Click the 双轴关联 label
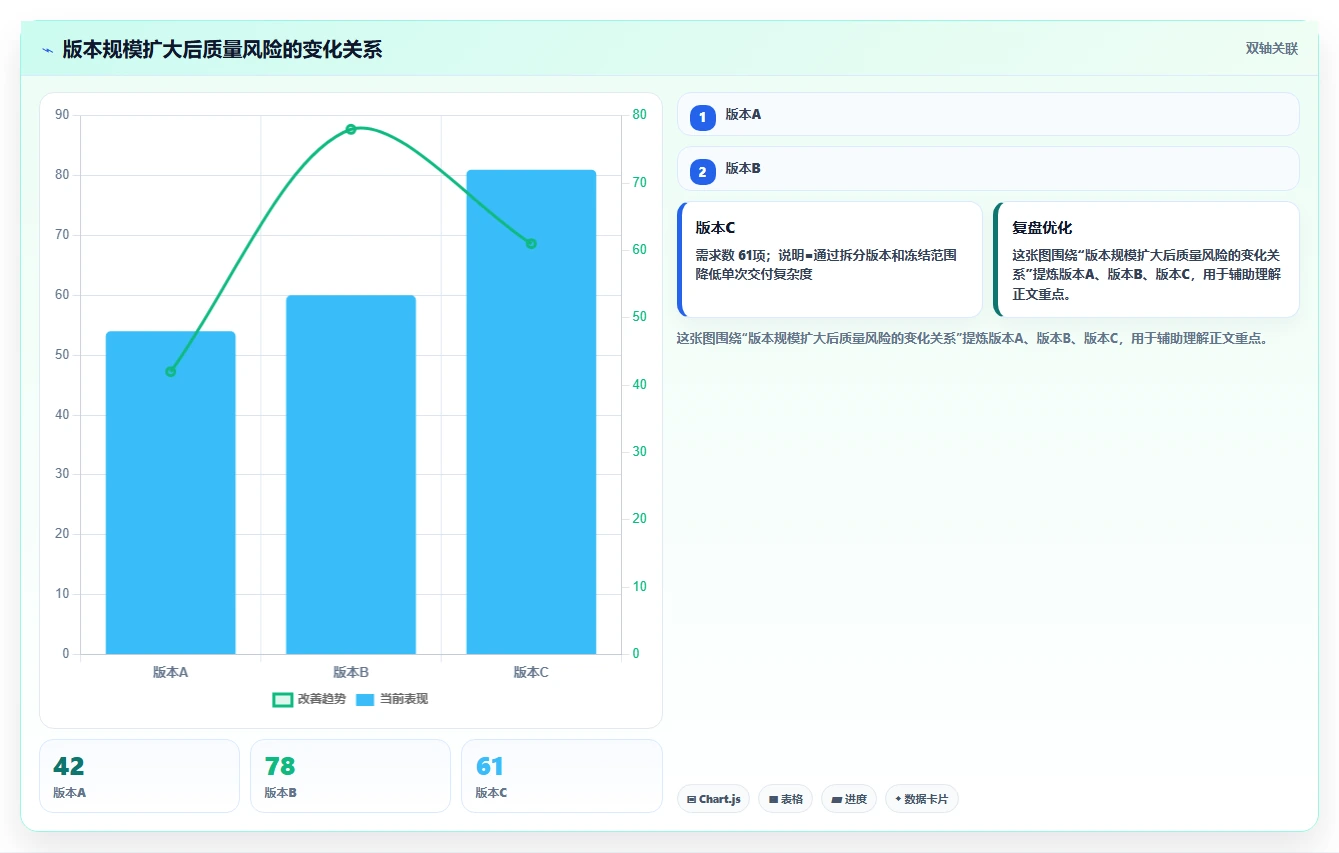 1271,48
